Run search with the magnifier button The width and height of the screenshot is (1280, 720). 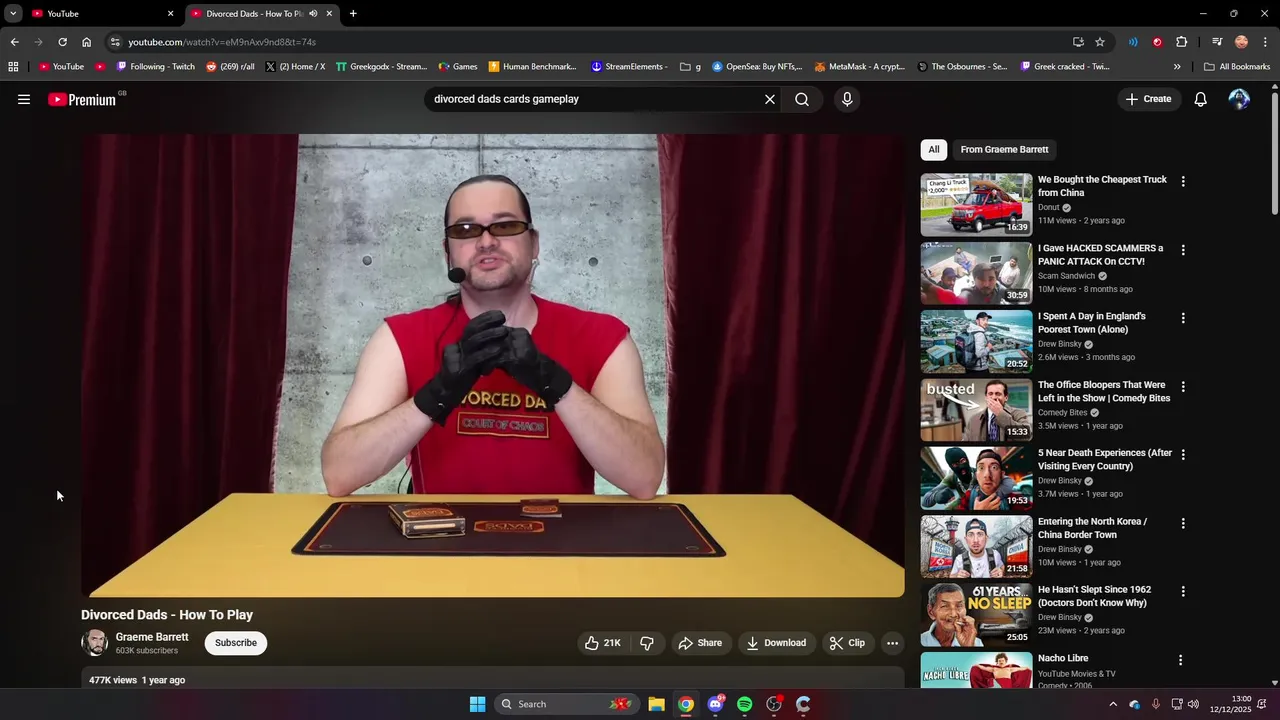(x=802, y=99)
